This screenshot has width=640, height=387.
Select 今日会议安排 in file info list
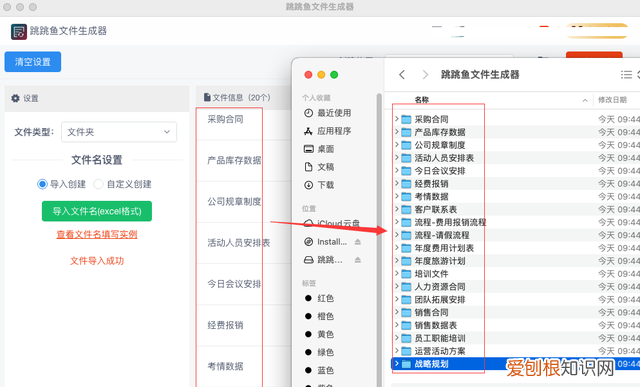click(x=234, y=284)
